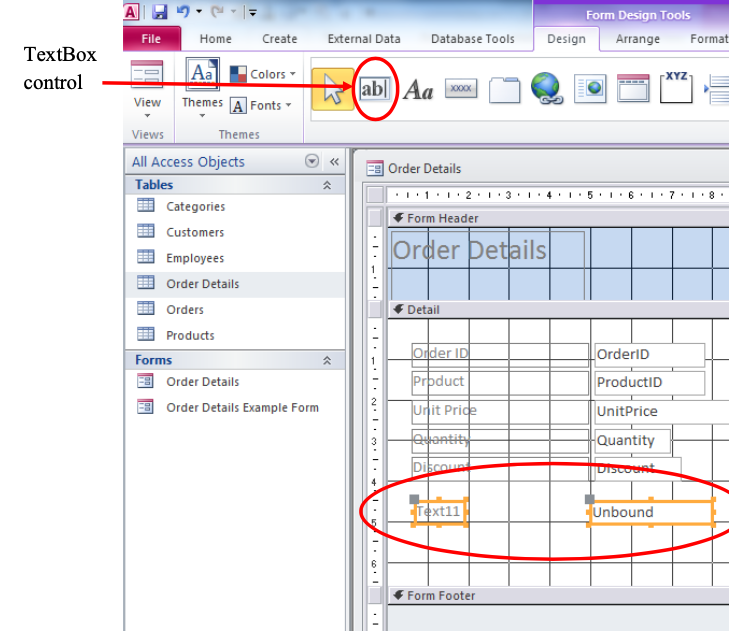Viewport: 729px width, 631px height.
Task: Switch to the Arrange ribbon tab
Action: coord(637,39)
